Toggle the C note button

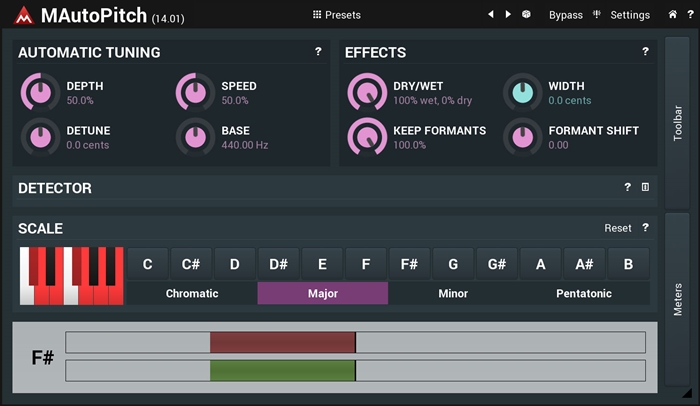click(x=148, y=264)
